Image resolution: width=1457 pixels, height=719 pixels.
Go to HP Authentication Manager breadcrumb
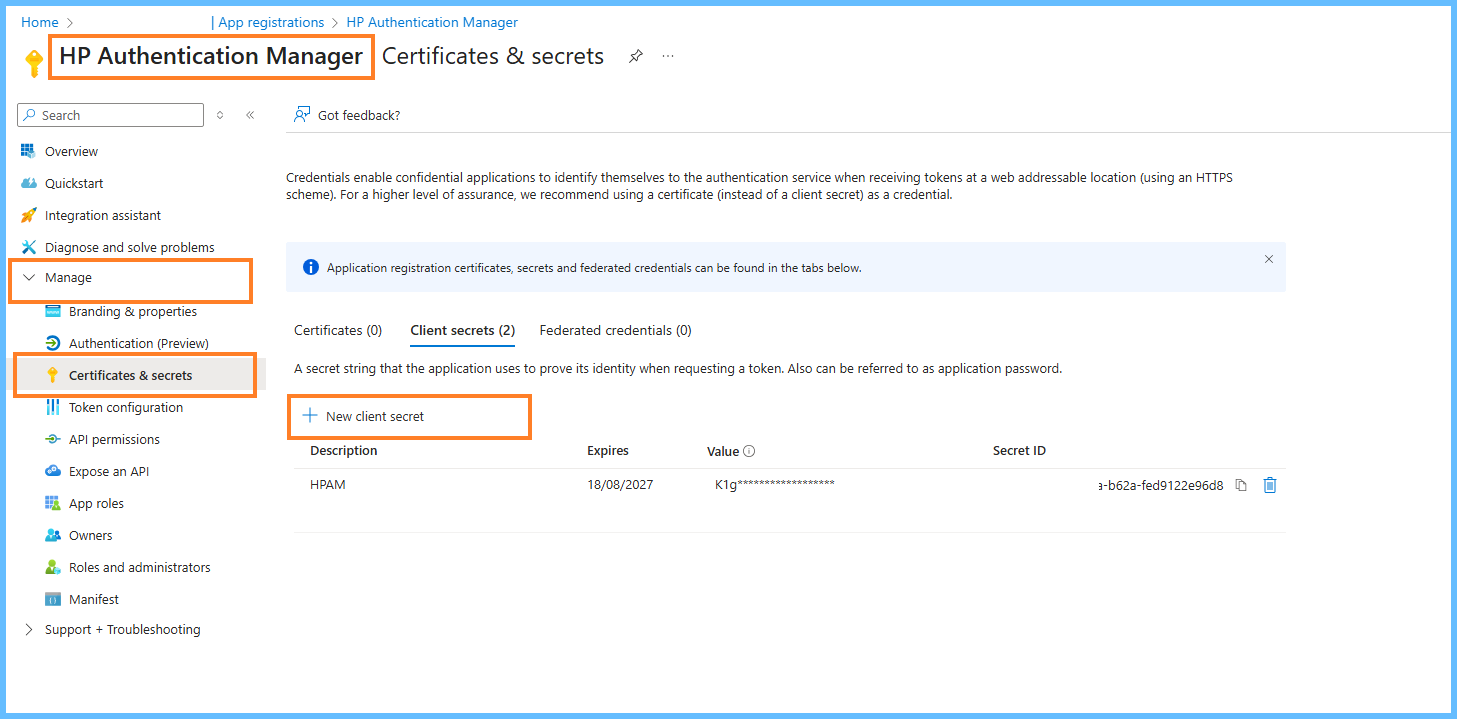(x=432, y=22)
